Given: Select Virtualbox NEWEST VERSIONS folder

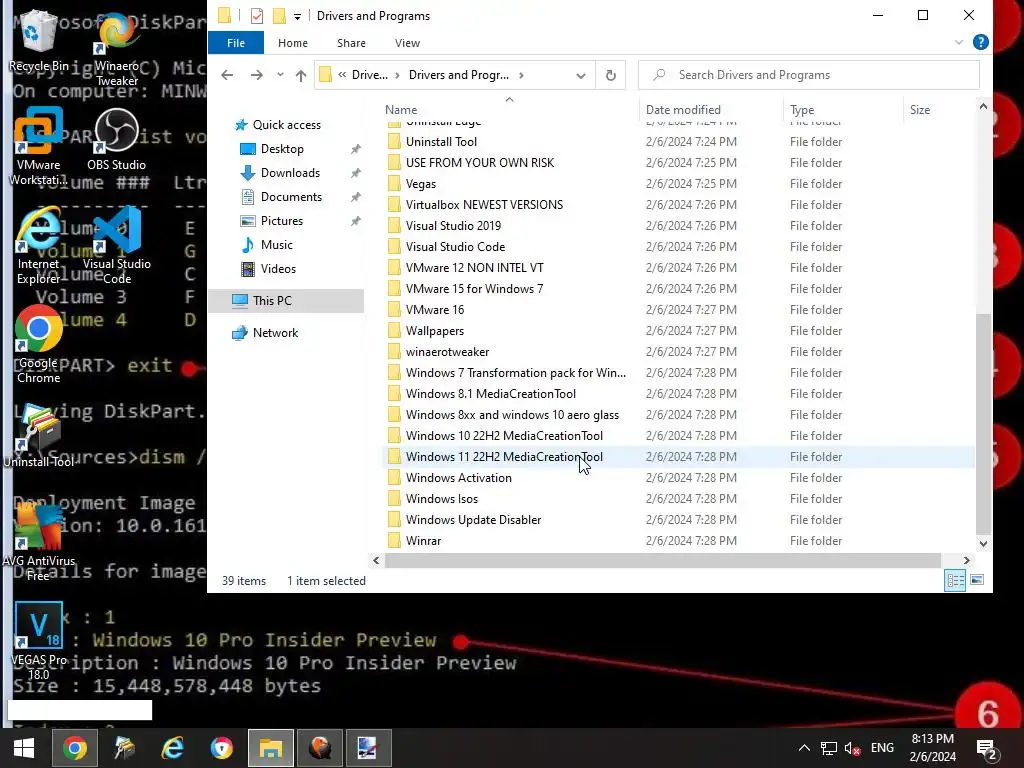Looking at the screenshot, I should [677, 205].
